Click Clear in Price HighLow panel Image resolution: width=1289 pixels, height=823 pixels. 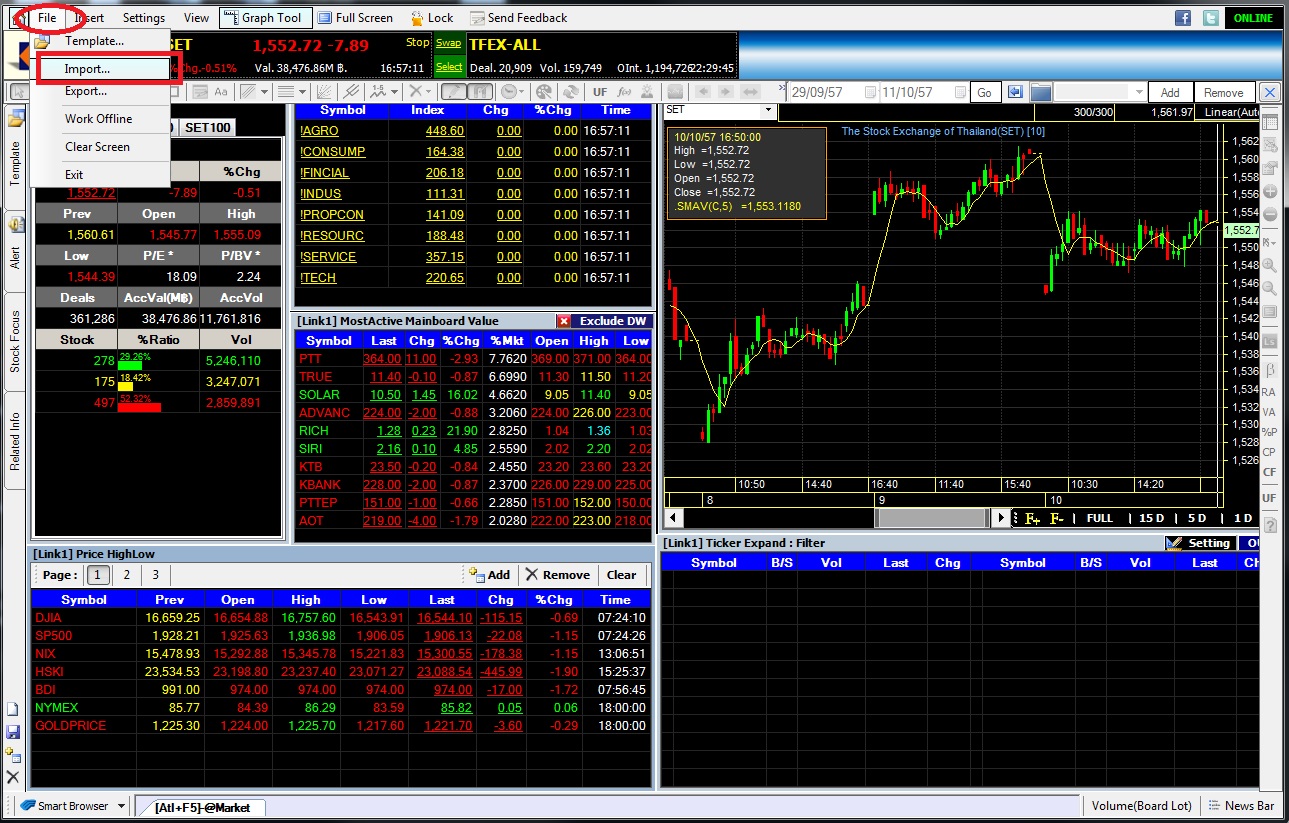coord(621,575)
